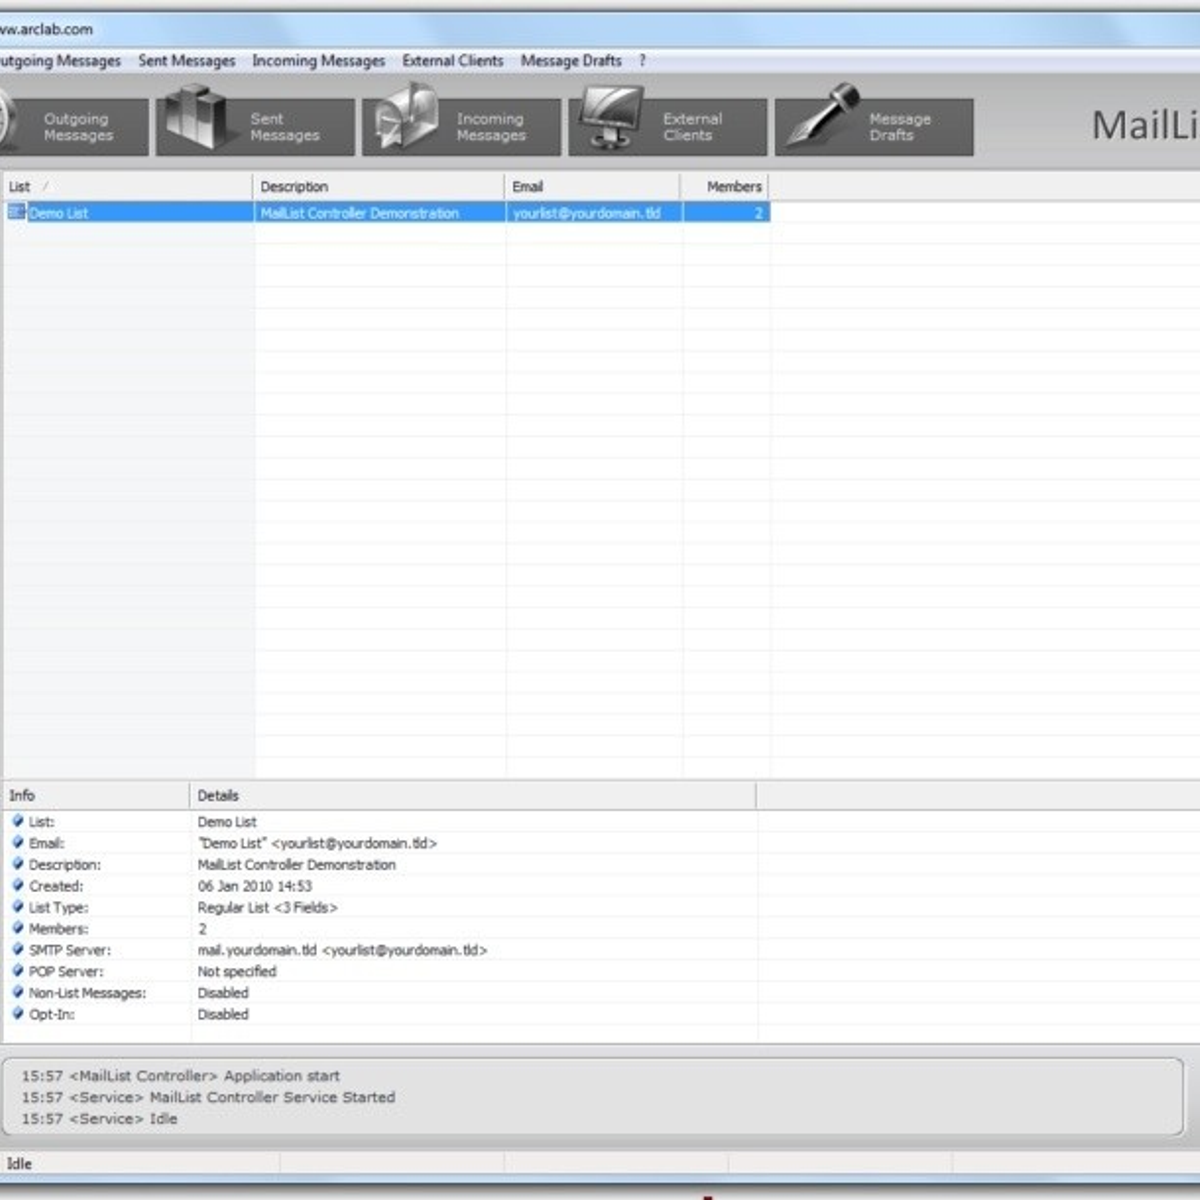This screenshot has width=1200, height=1200.
Task: Click the Opt-In info bullet icon
Action: pos(17,1013)
